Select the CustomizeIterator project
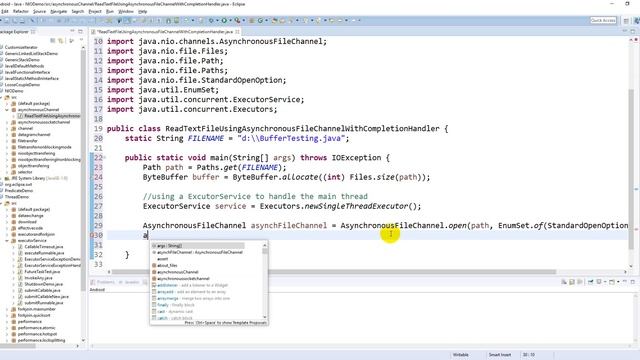The image size is (640, 360). [x=21, y=47]
